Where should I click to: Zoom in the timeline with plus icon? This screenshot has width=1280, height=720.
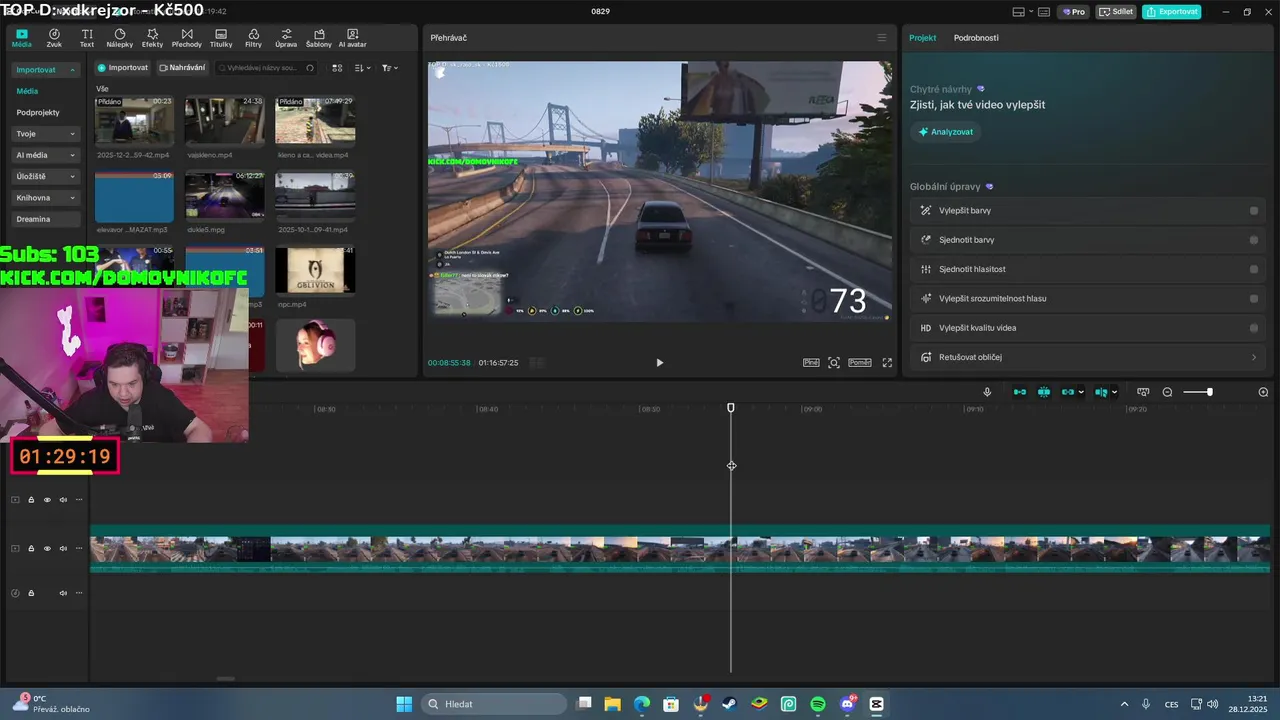click(x=1263, y=392)
